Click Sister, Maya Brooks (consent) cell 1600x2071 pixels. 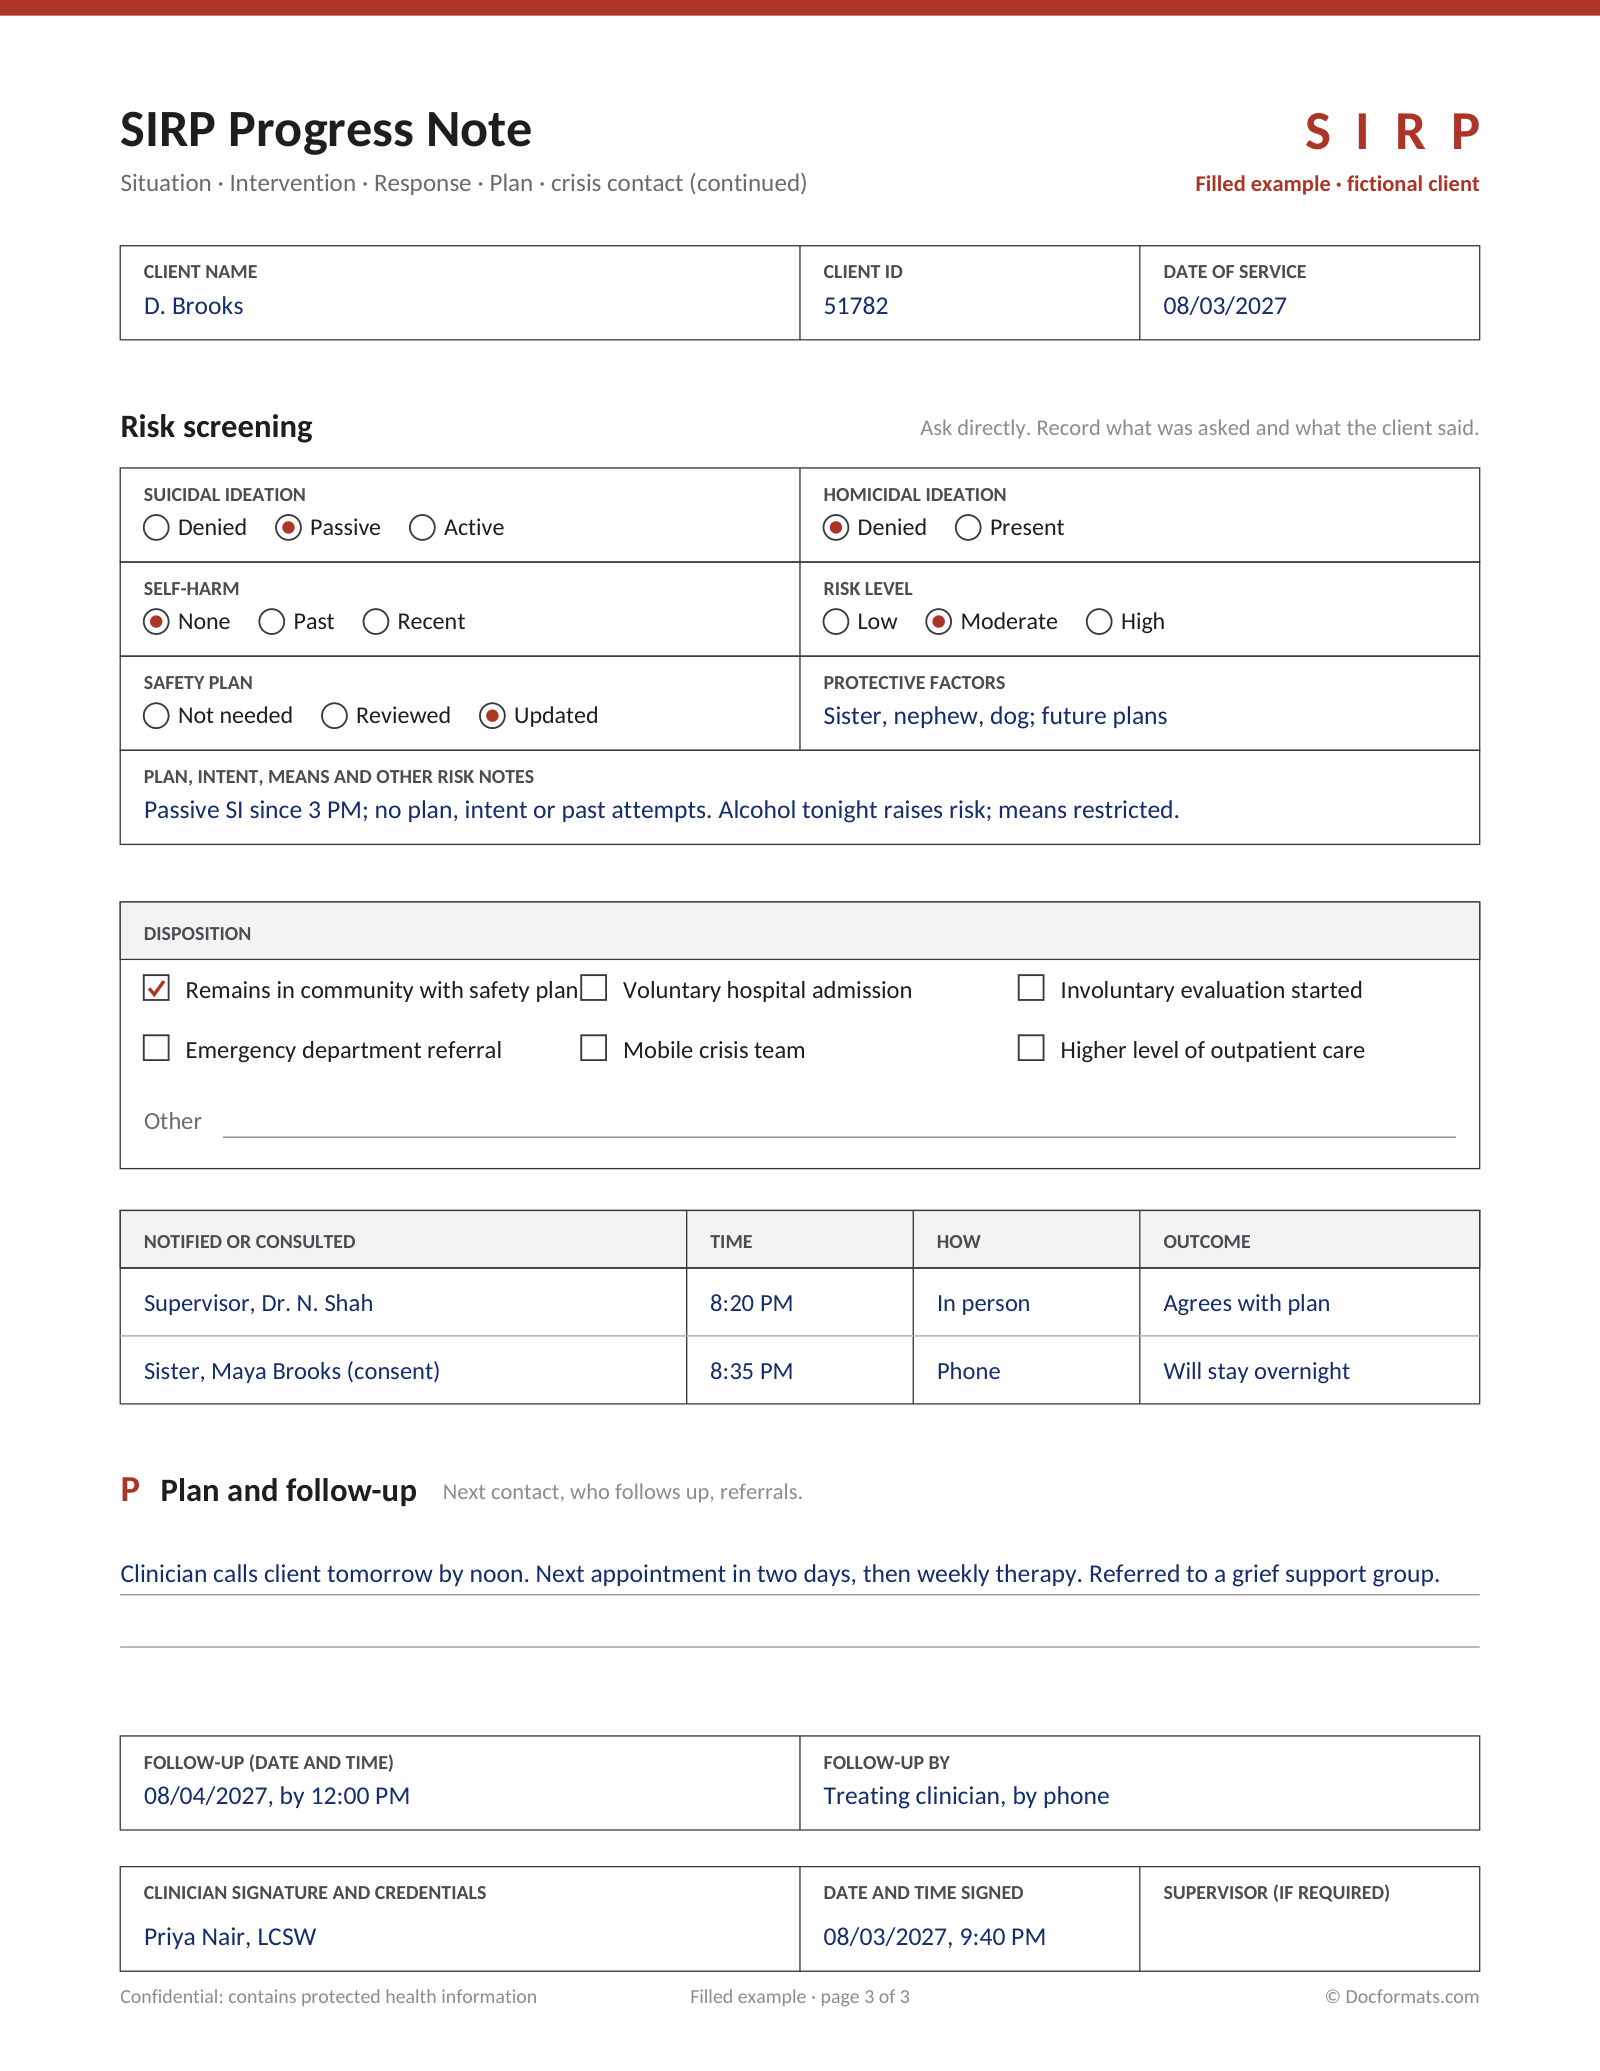coord(404,1371)
